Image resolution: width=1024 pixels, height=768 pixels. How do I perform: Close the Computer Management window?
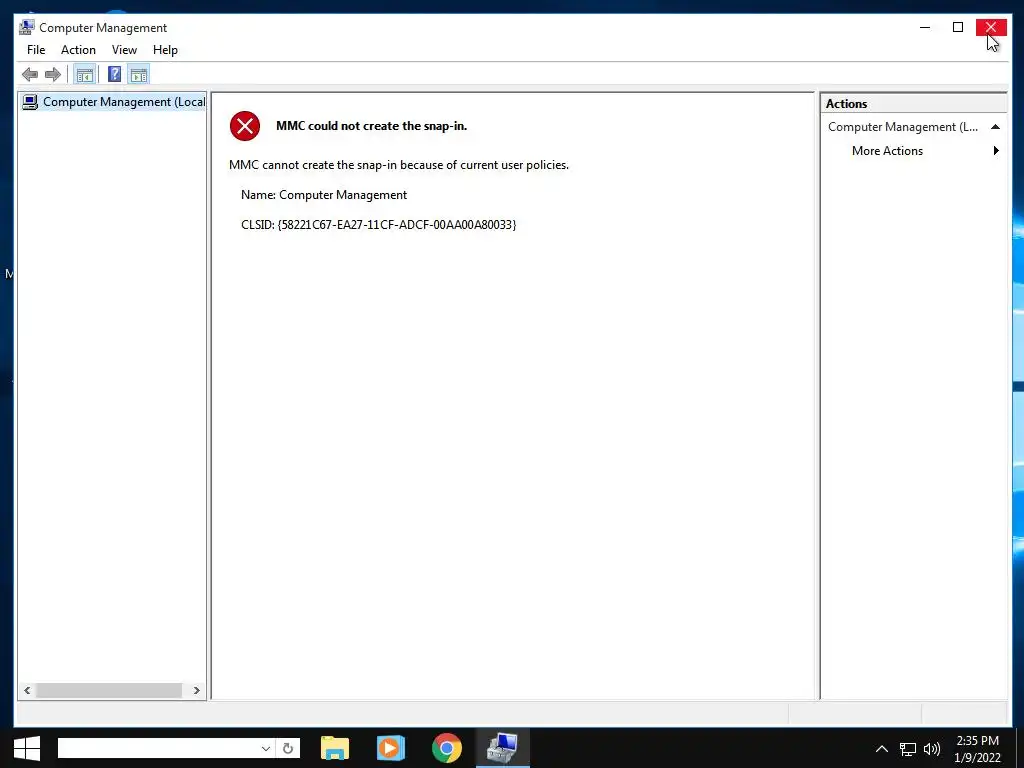991,27
